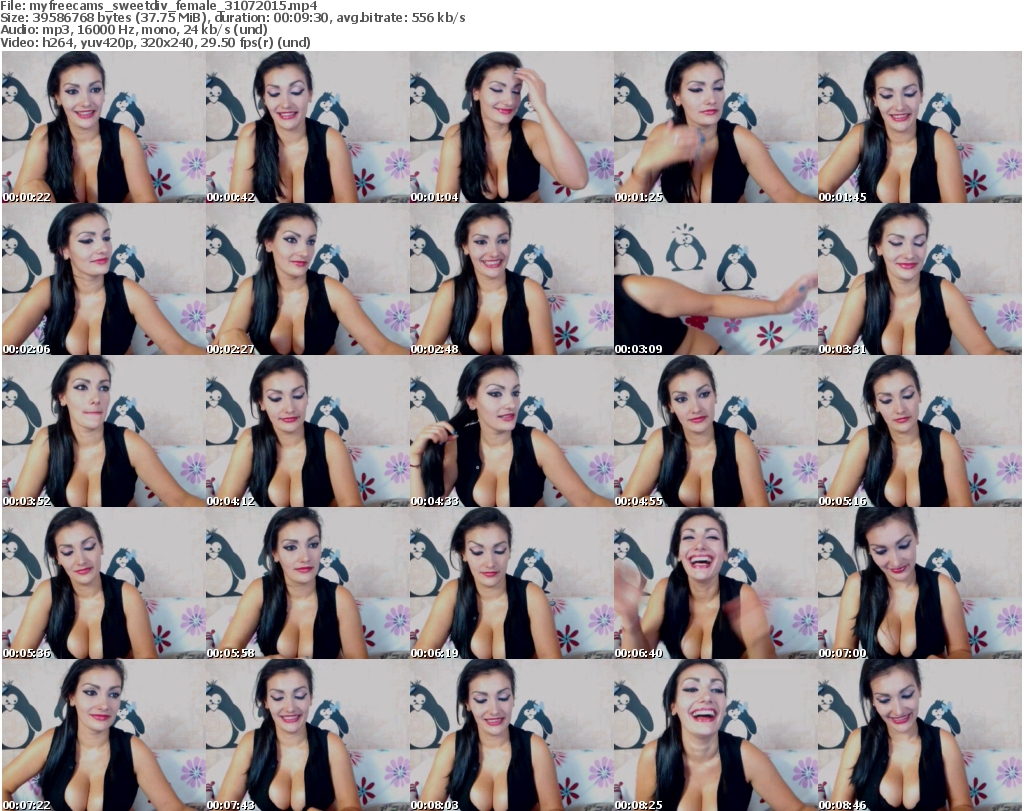The width and height of the screenshot is (1024, 811).
Task: Select the thumbnail timestamped 00:01:45
Action: tap(920, 127)
